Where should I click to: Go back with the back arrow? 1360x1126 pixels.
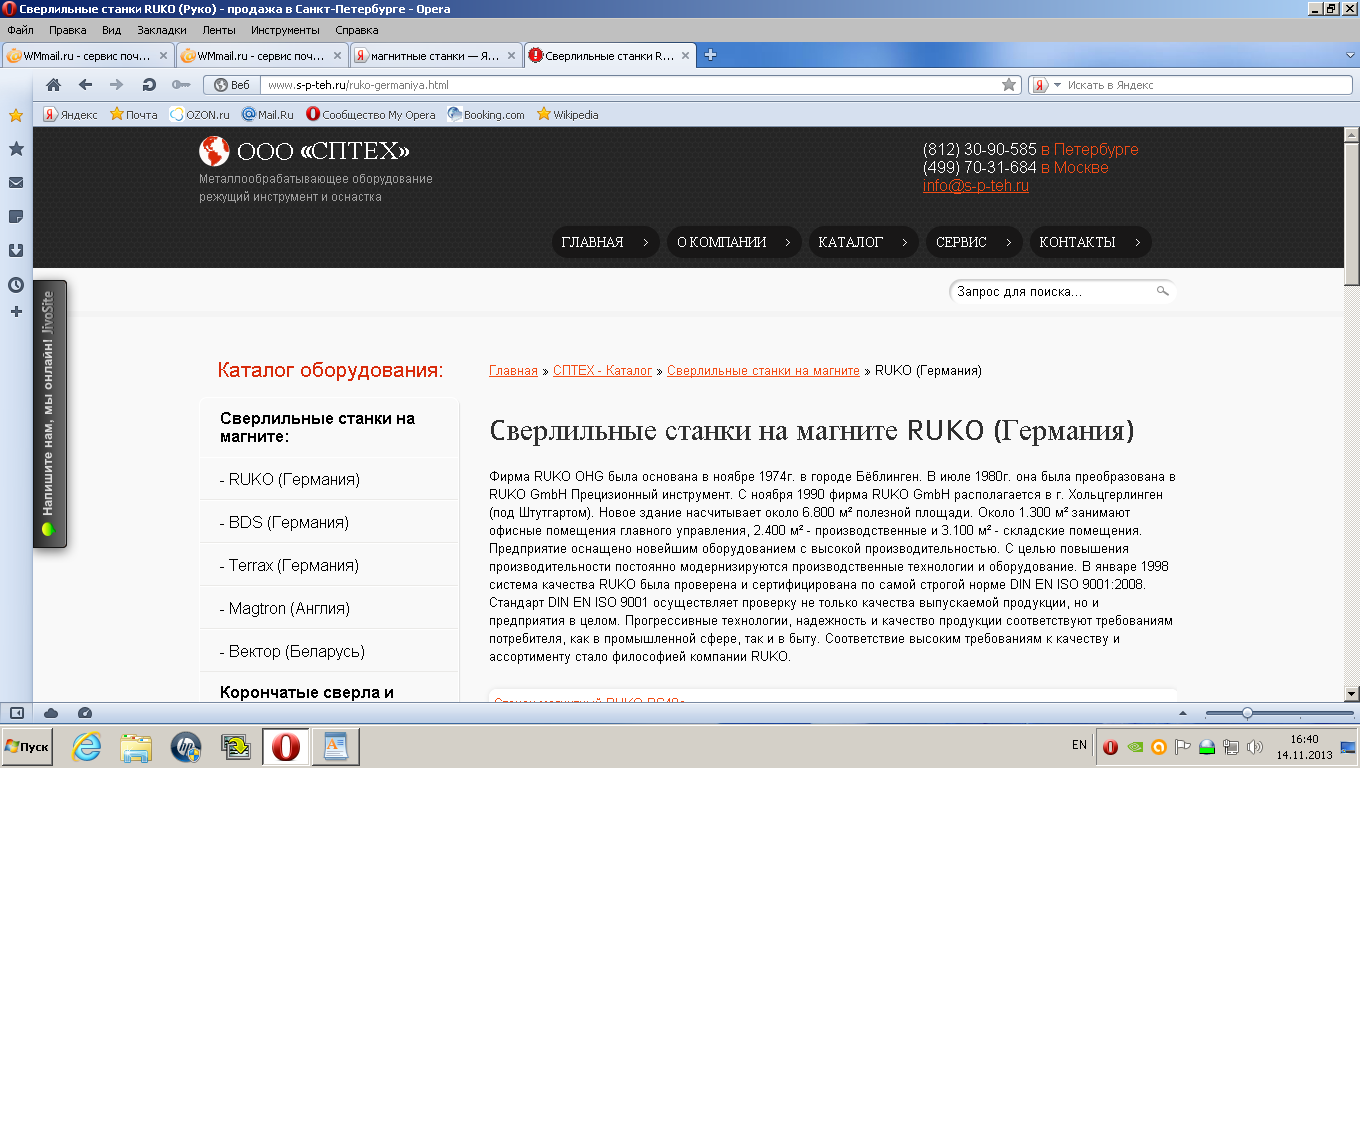(x=85, y=85)
